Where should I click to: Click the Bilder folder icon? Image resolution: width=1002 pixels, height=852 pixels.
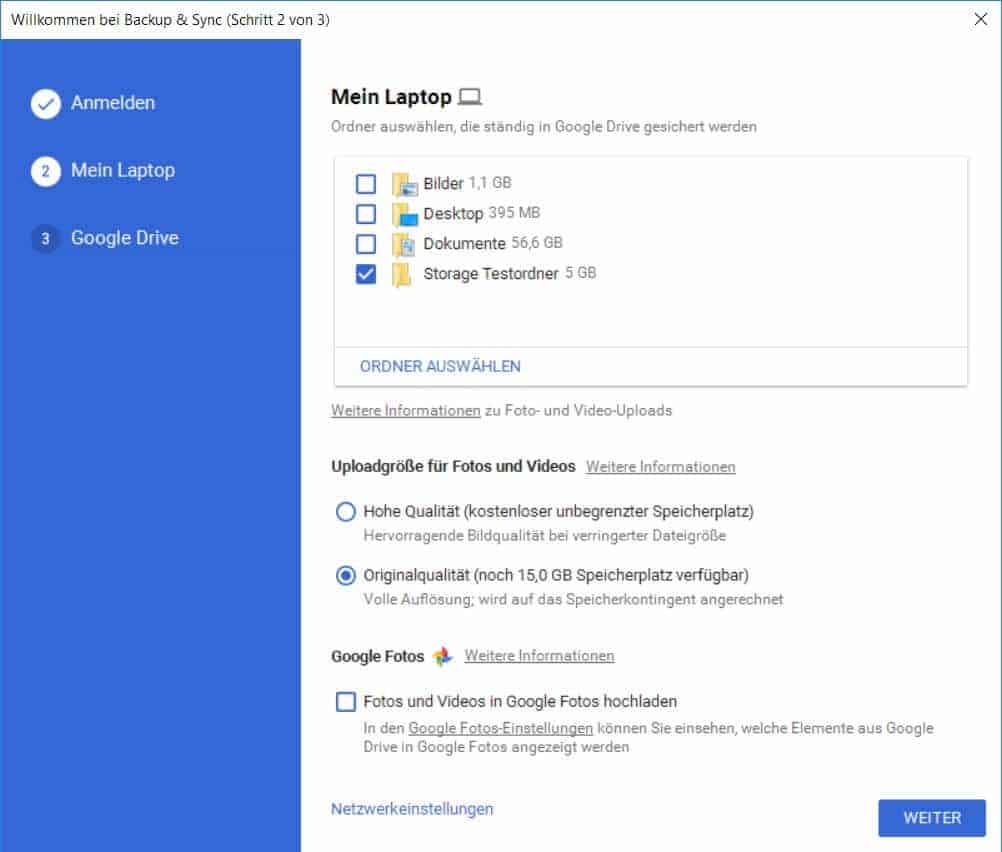click(x=405, y=184)
